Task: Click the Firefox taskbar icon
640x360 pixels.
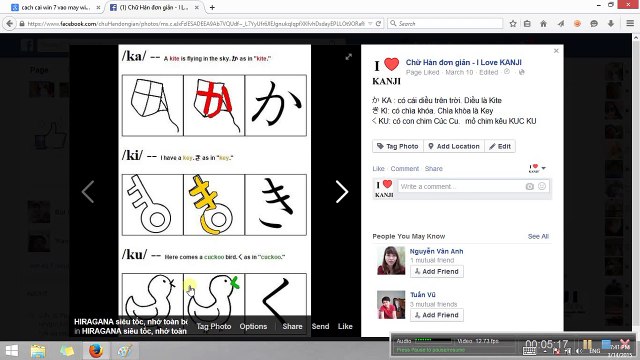Action: tap(96, 351)
